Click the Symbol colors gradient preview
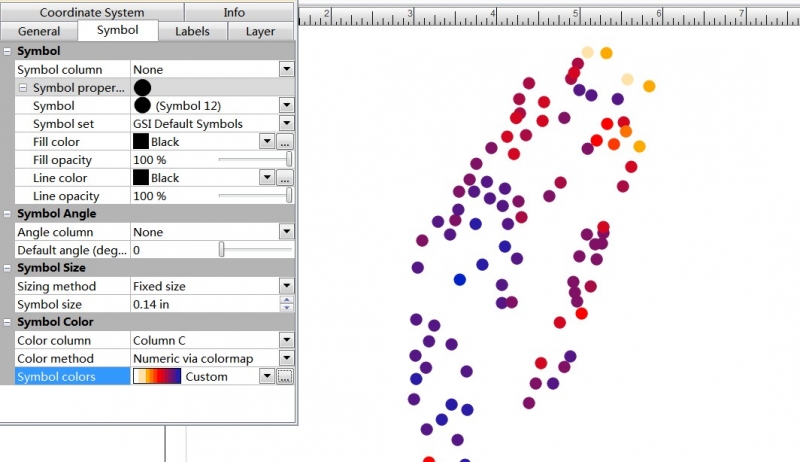The image size is (800, 462). 157,377
